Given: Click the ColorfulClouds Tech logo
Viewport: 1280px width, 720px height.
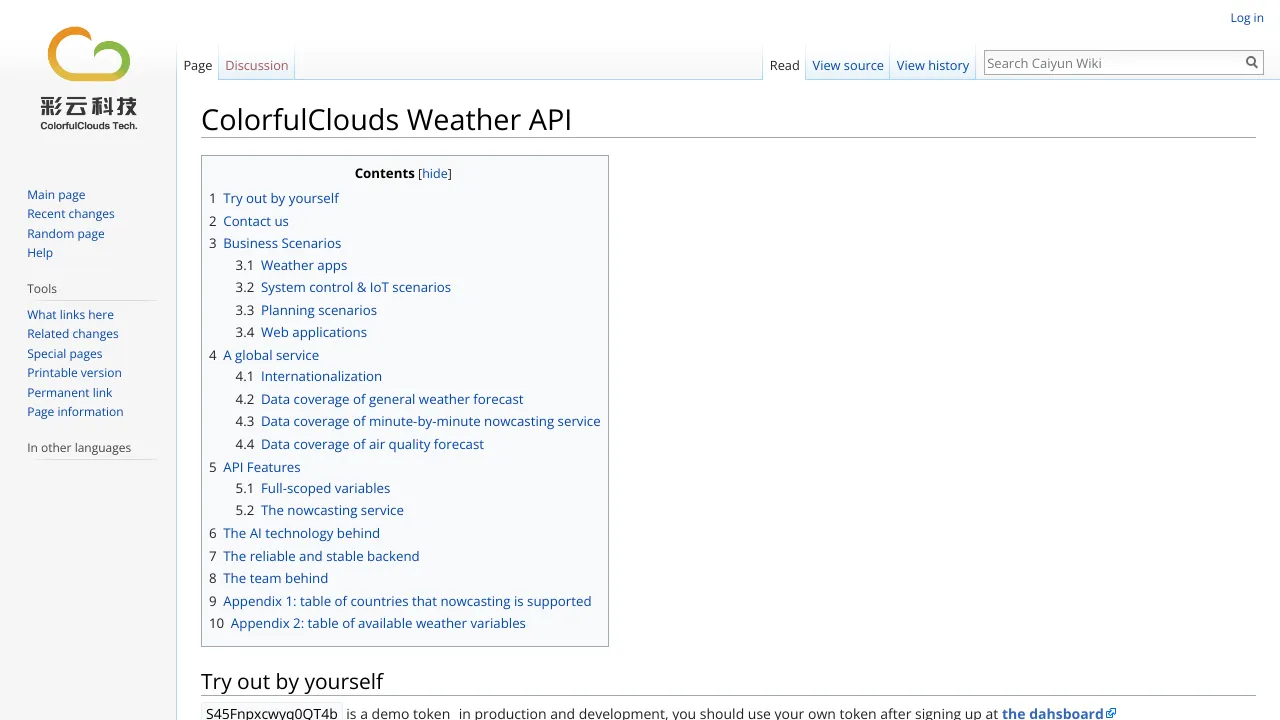Looking at the screenshot, I should tap(89, 78).
